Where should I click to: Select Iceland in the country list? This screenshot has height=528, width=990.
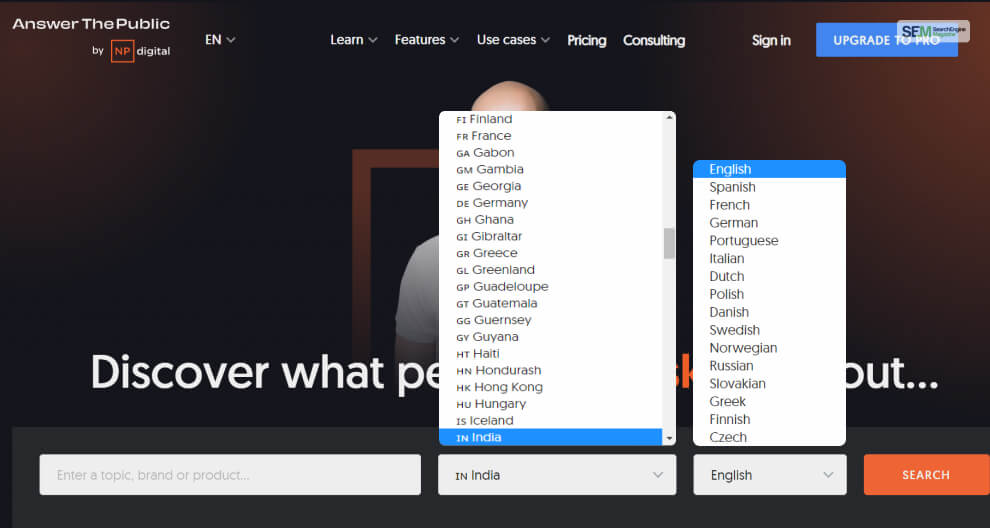tap(551, 420)
